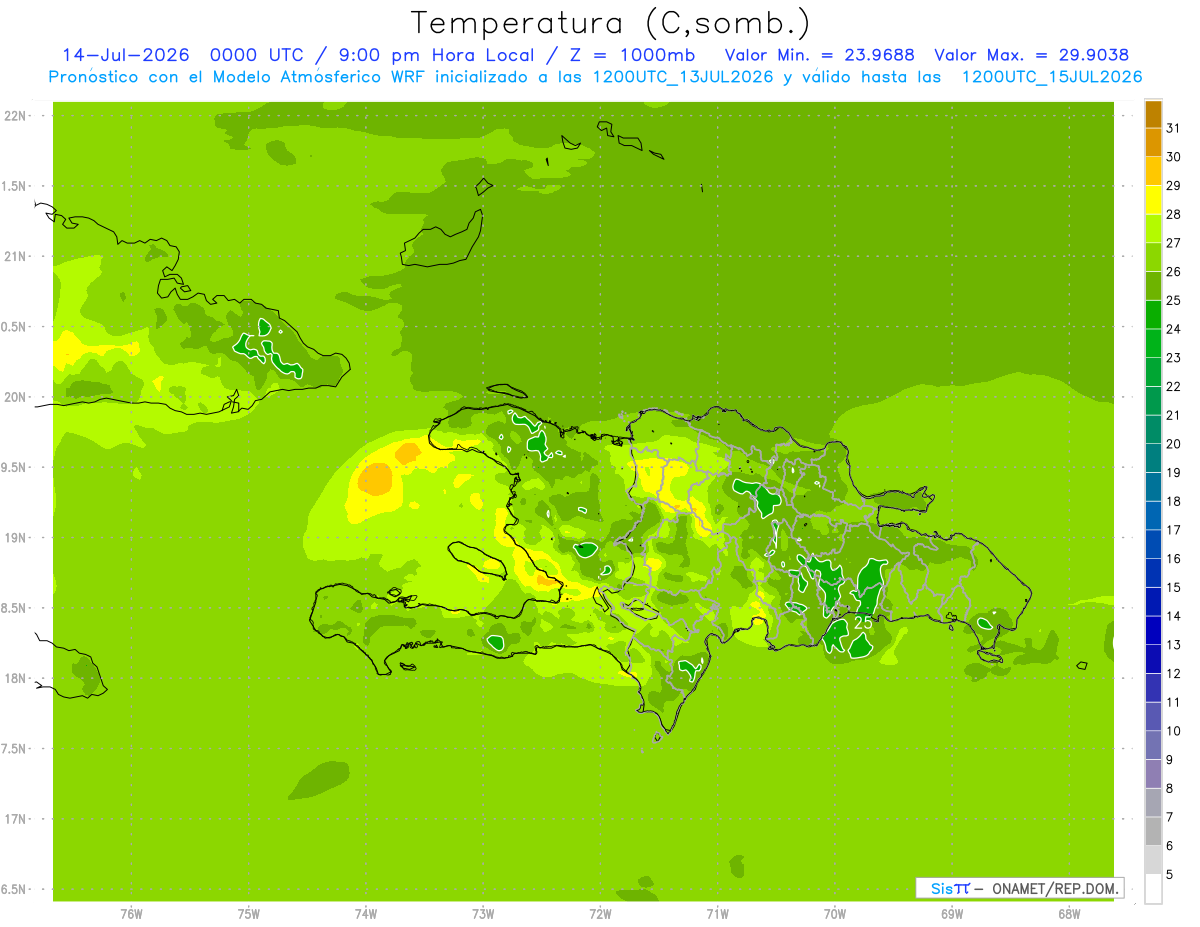Click the purple swatch between 8 and 9

tap(1153, 774)
